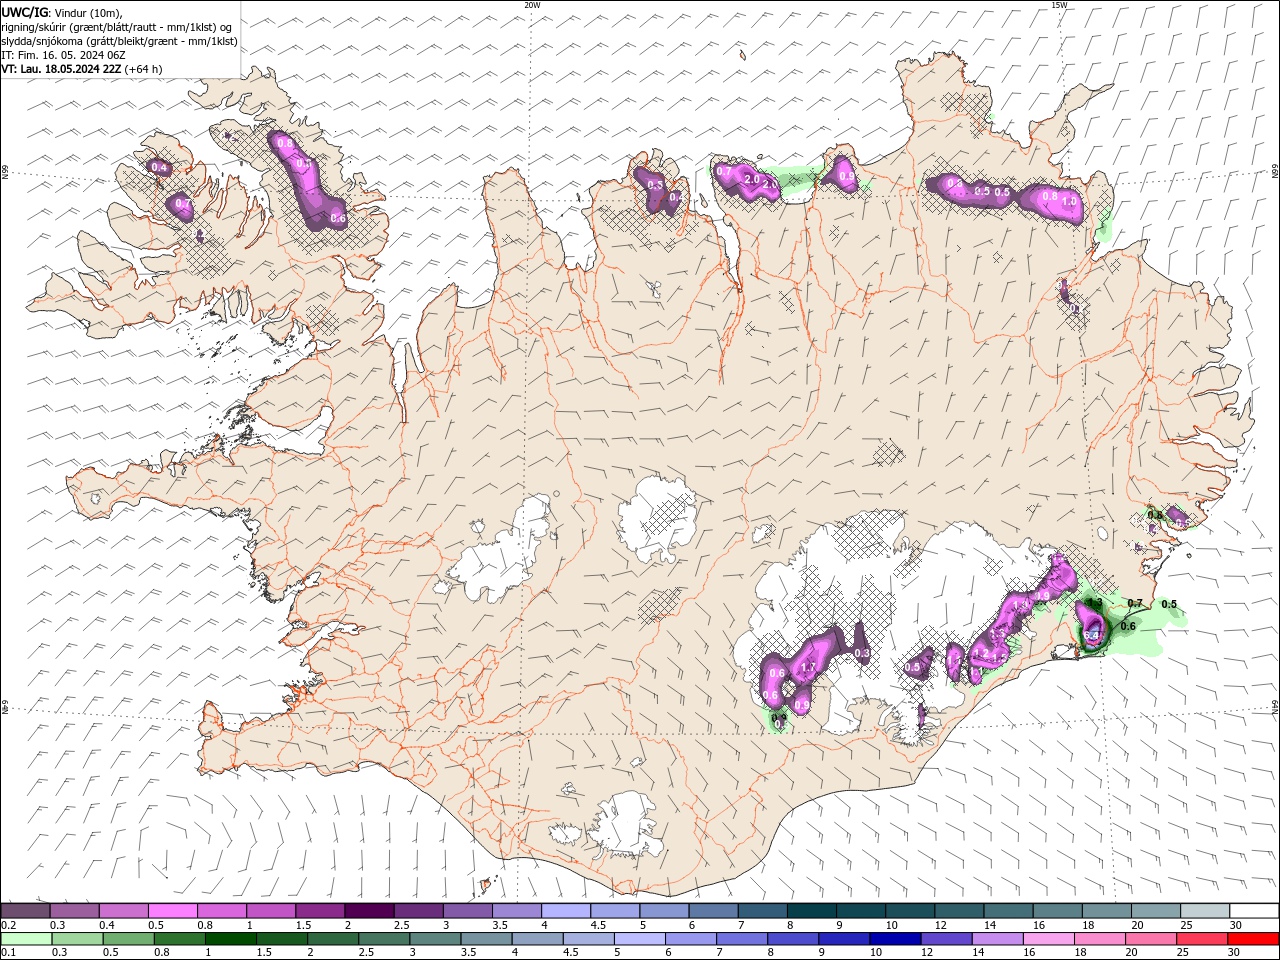Viewport: 1280px width, 960px height.
Task: Choose the darkest purple 2 swatch in upper legend
Action: point(369,910)
